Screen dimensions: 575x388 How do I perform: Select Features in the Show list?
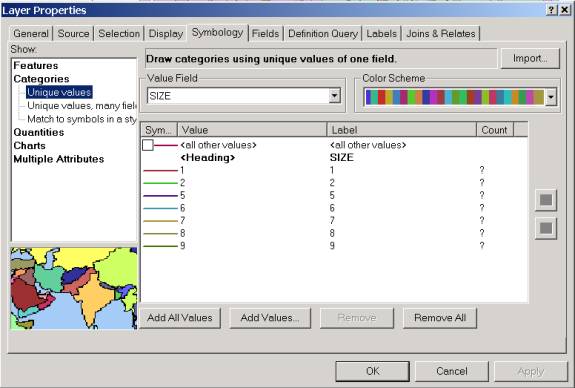pos(36,66)
